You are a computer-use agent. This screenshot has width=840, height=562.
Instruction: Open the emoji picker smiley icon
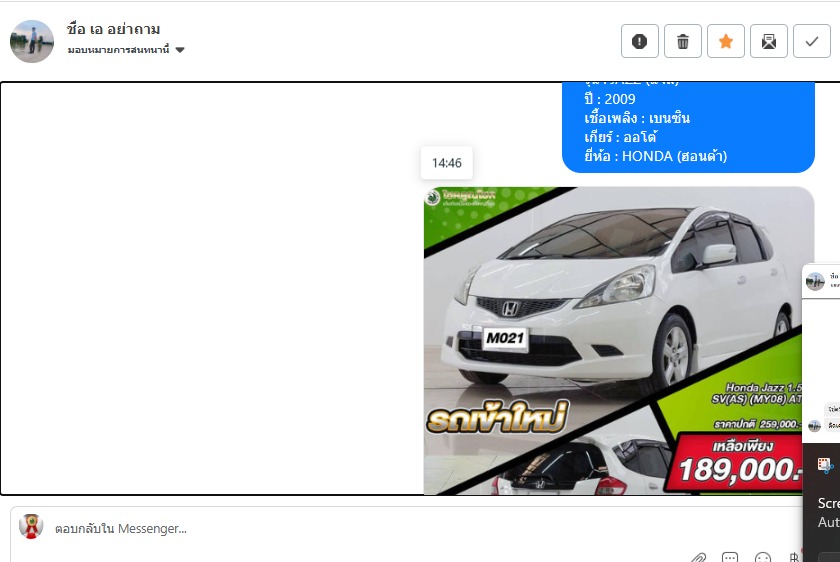pos(763,556)
